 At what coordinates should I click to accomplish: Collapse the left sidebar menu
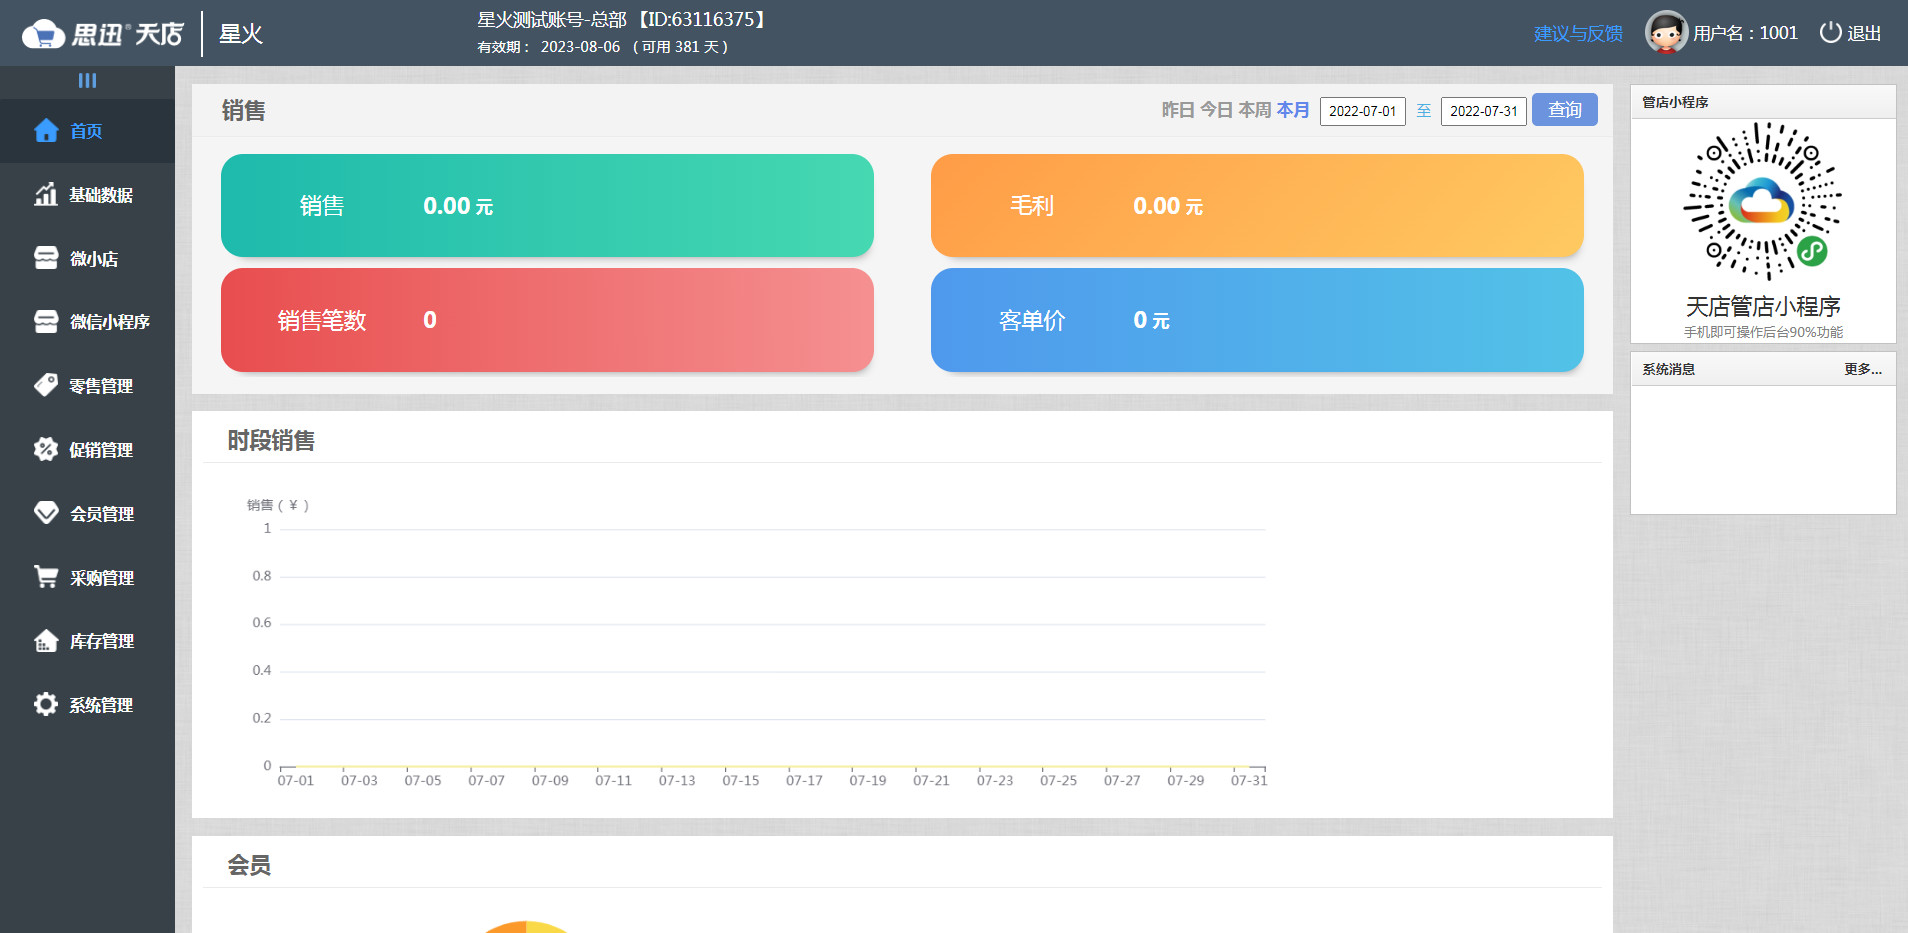pyautogui.click(x=87, y=81)
